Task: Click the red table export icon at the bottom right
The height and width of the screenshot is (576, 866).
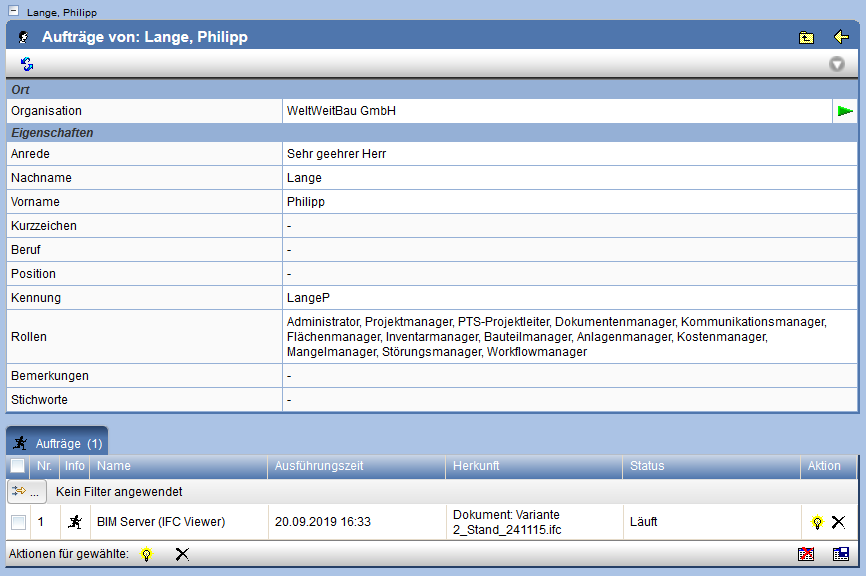Action: click(806, 554)
